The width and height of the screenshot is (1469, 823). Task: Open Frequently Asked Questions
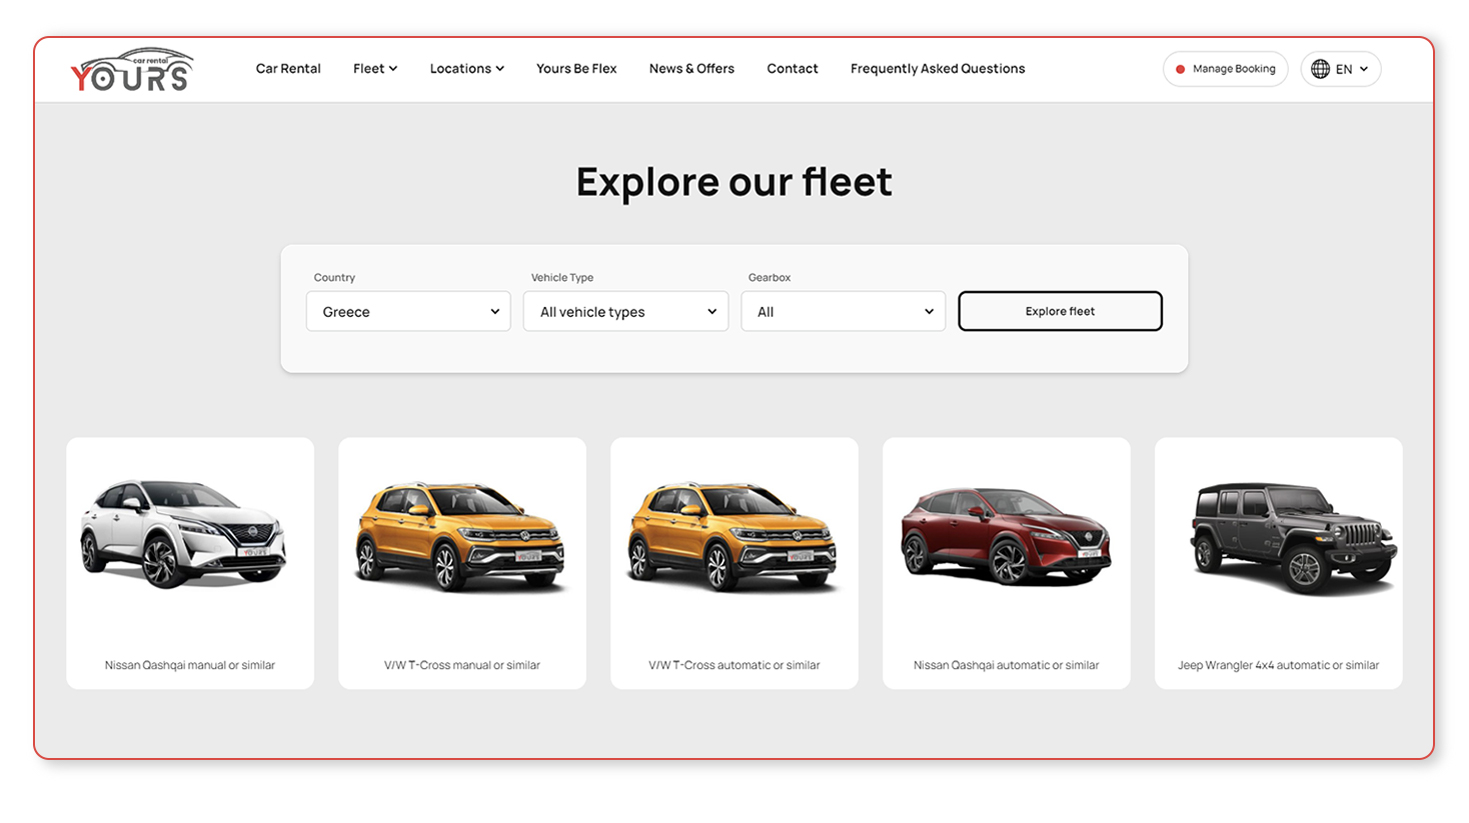point(937,69)
